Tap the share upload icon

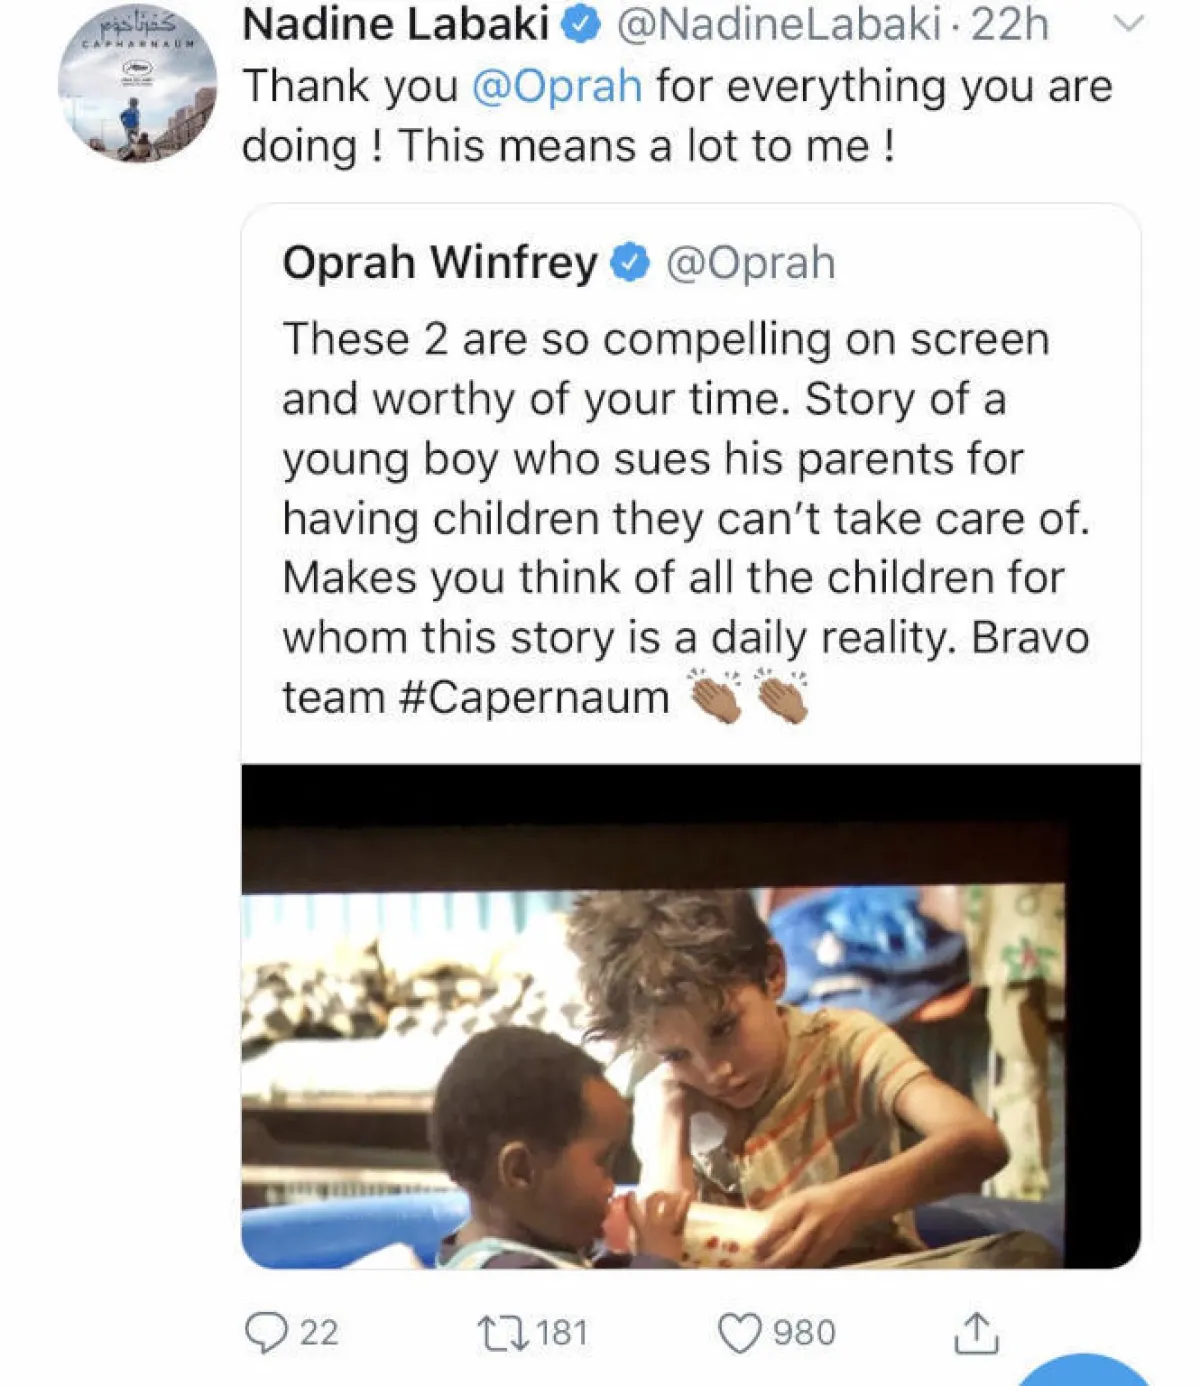975,1333
